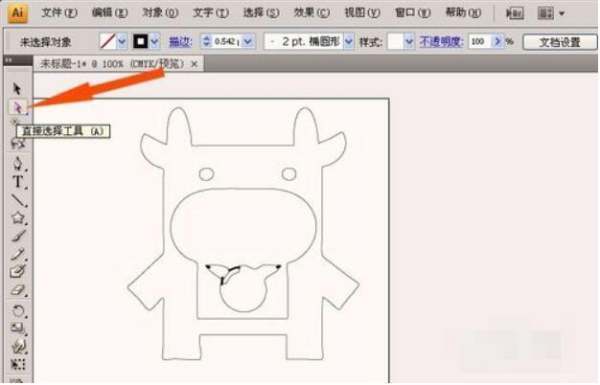The image size is (600, 385).
Task: Click the stroke weight value field
Action: tap(227, 41)
